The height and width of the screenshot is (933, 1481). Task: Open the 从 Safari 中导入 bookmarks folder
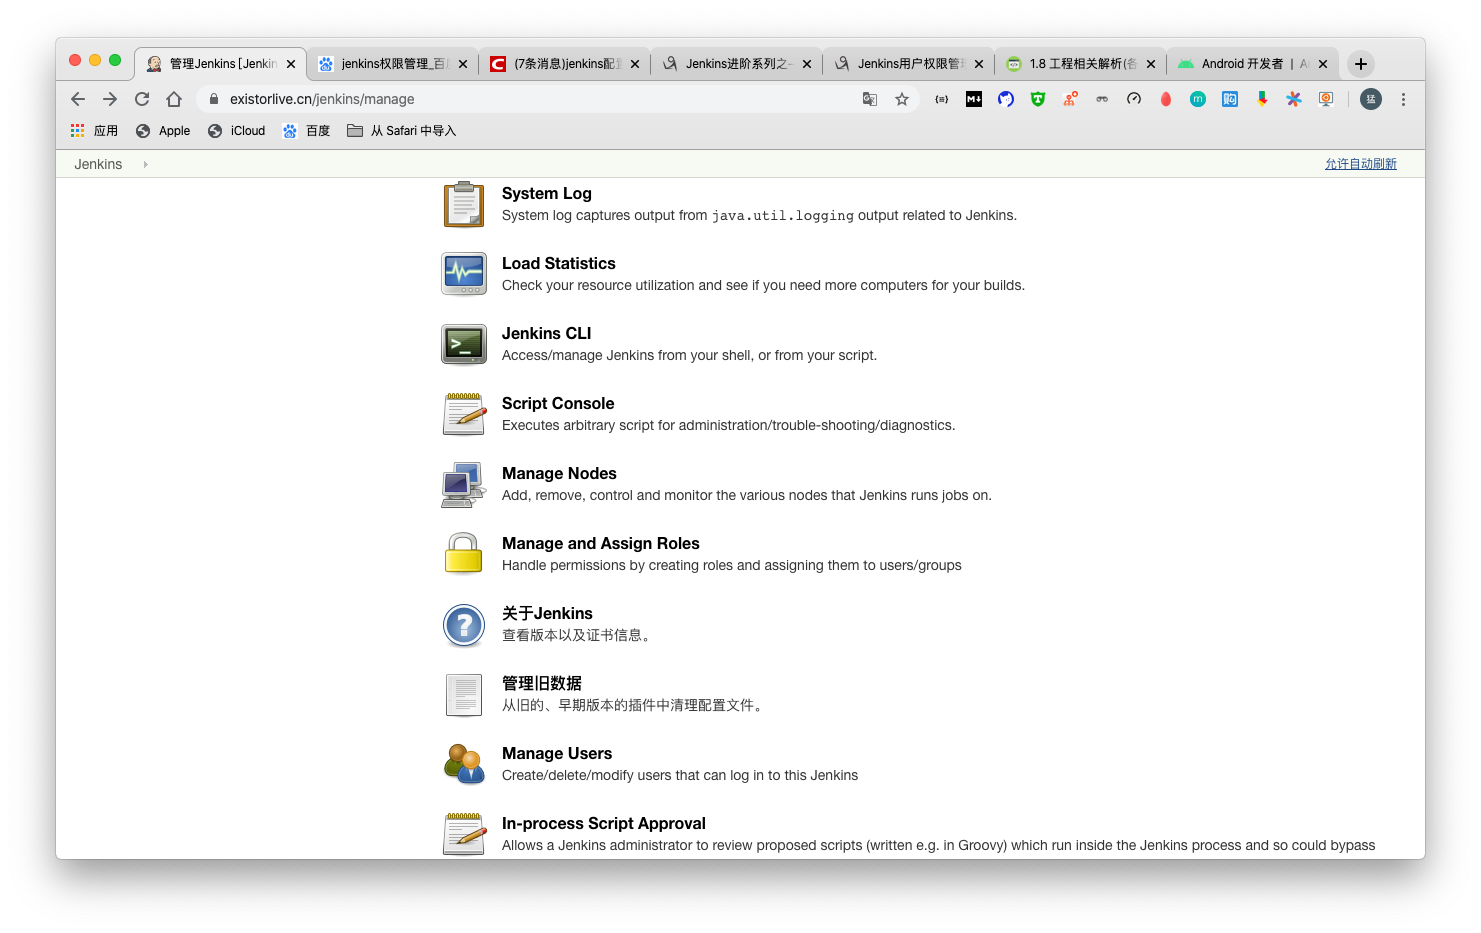(x=401, y=131)
